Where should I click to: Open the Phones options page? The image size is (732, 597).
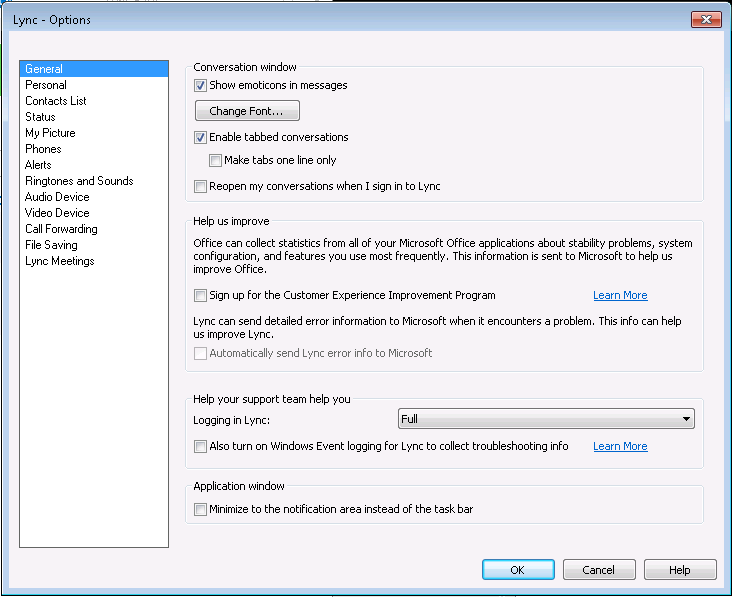pyautogui.click(x=94, y=149)
